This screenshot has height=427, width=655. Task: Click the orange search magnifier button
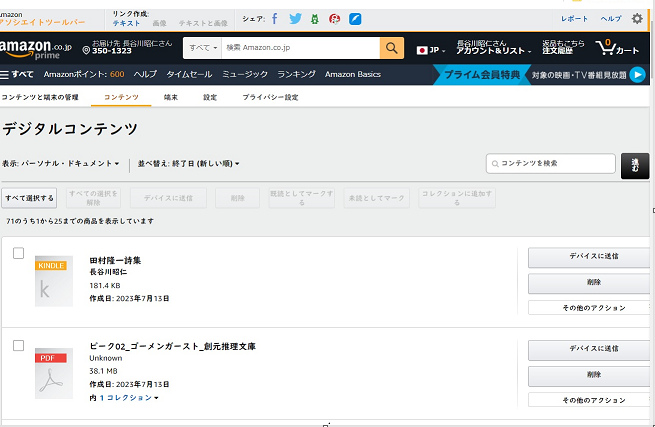click(391, 48)
